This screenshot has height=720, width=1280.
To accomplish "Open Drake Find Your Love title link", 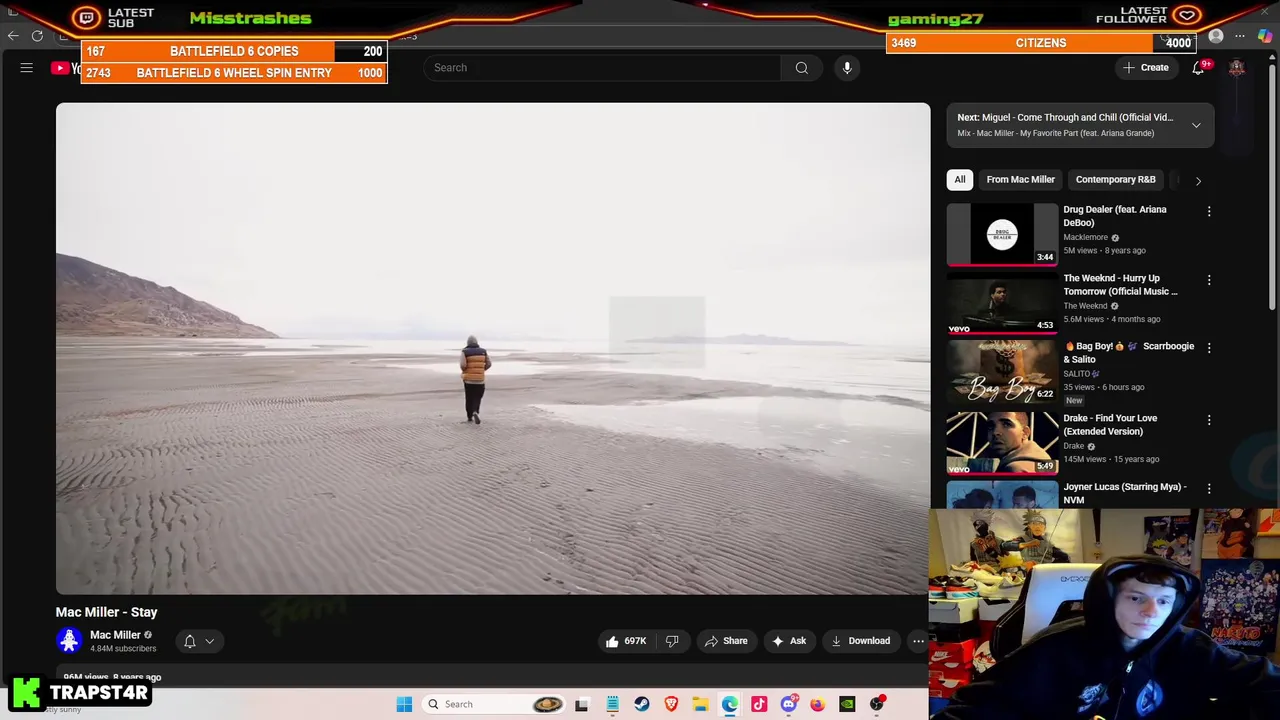I will click(1110, 425).
